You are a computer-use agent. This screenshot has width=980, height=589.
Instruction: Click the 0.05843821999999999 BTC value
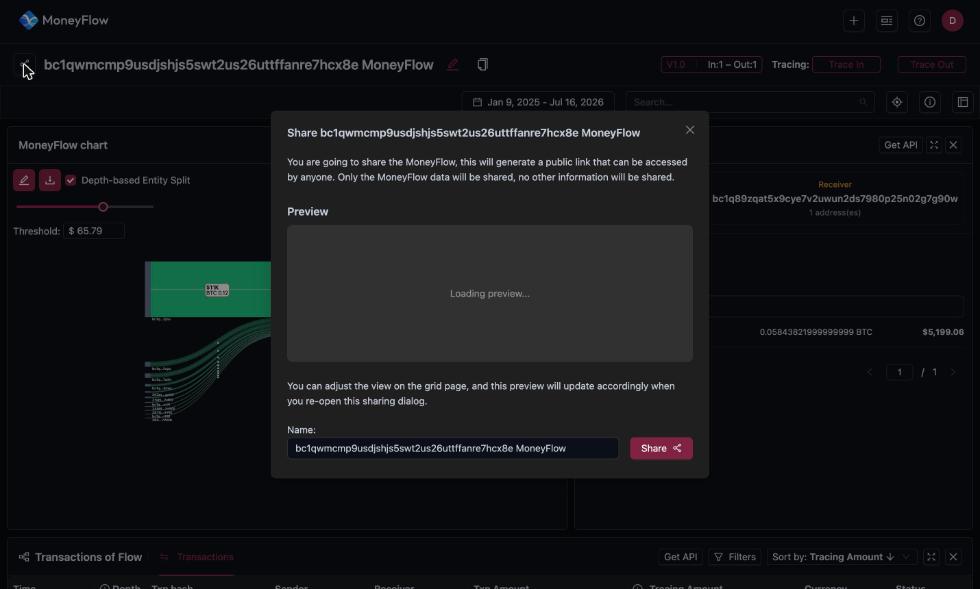tap(816, 332)
